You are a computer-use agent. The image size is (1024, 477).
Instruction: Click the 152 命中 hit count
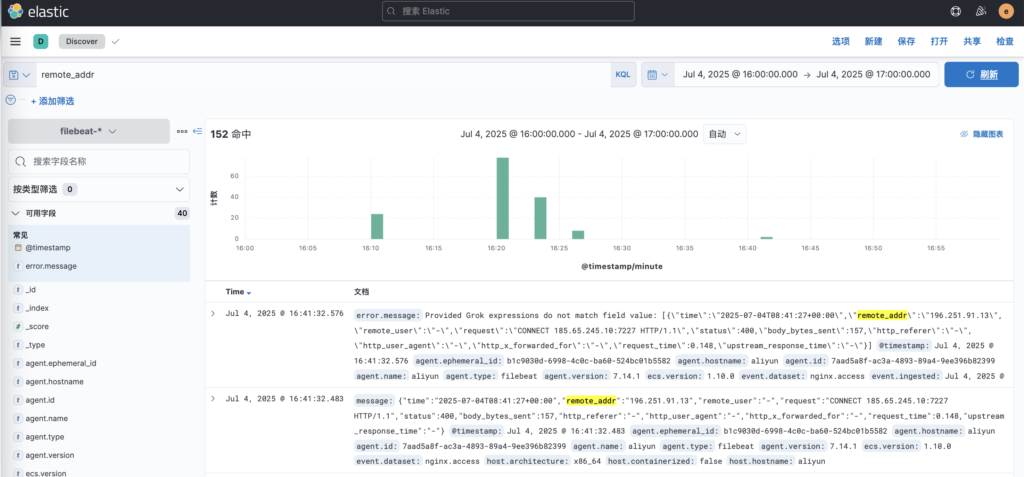231,134
